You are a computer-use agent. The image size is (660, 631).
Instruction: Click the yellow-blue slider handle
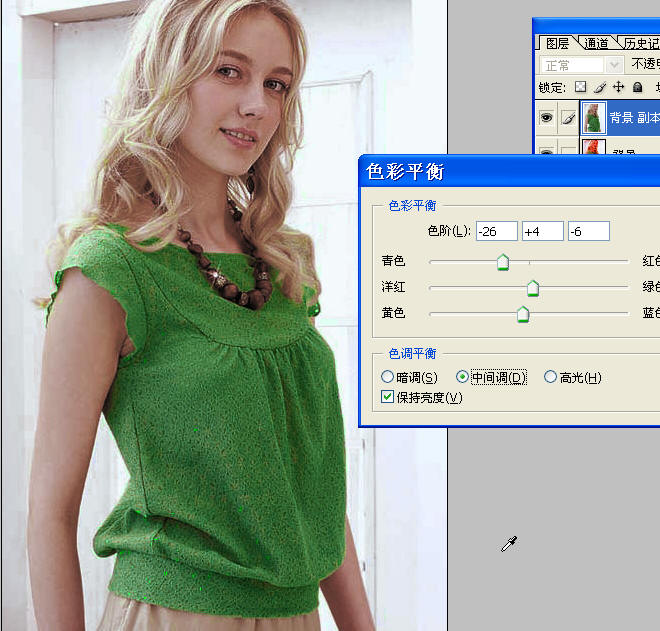coord(523,314)
